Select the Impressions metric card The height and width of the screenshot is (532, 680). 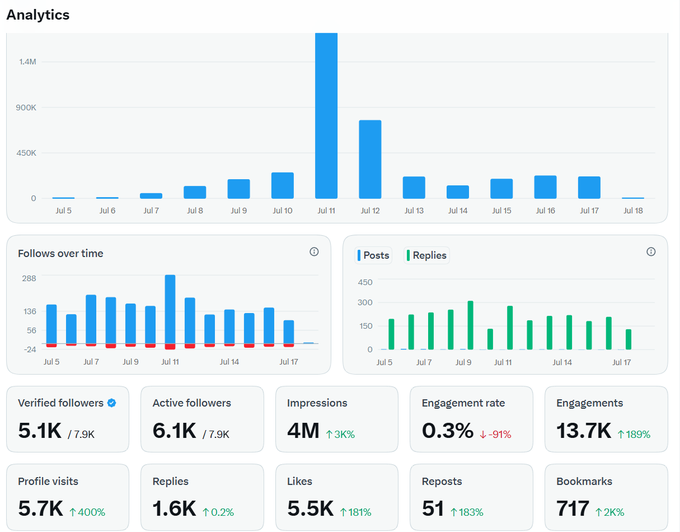(337, 419)
